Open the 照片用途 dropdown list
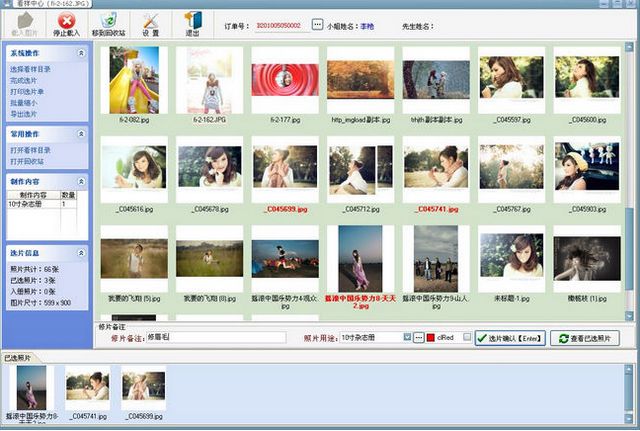This screenshot has width=640, height=431. pos(405,338)
